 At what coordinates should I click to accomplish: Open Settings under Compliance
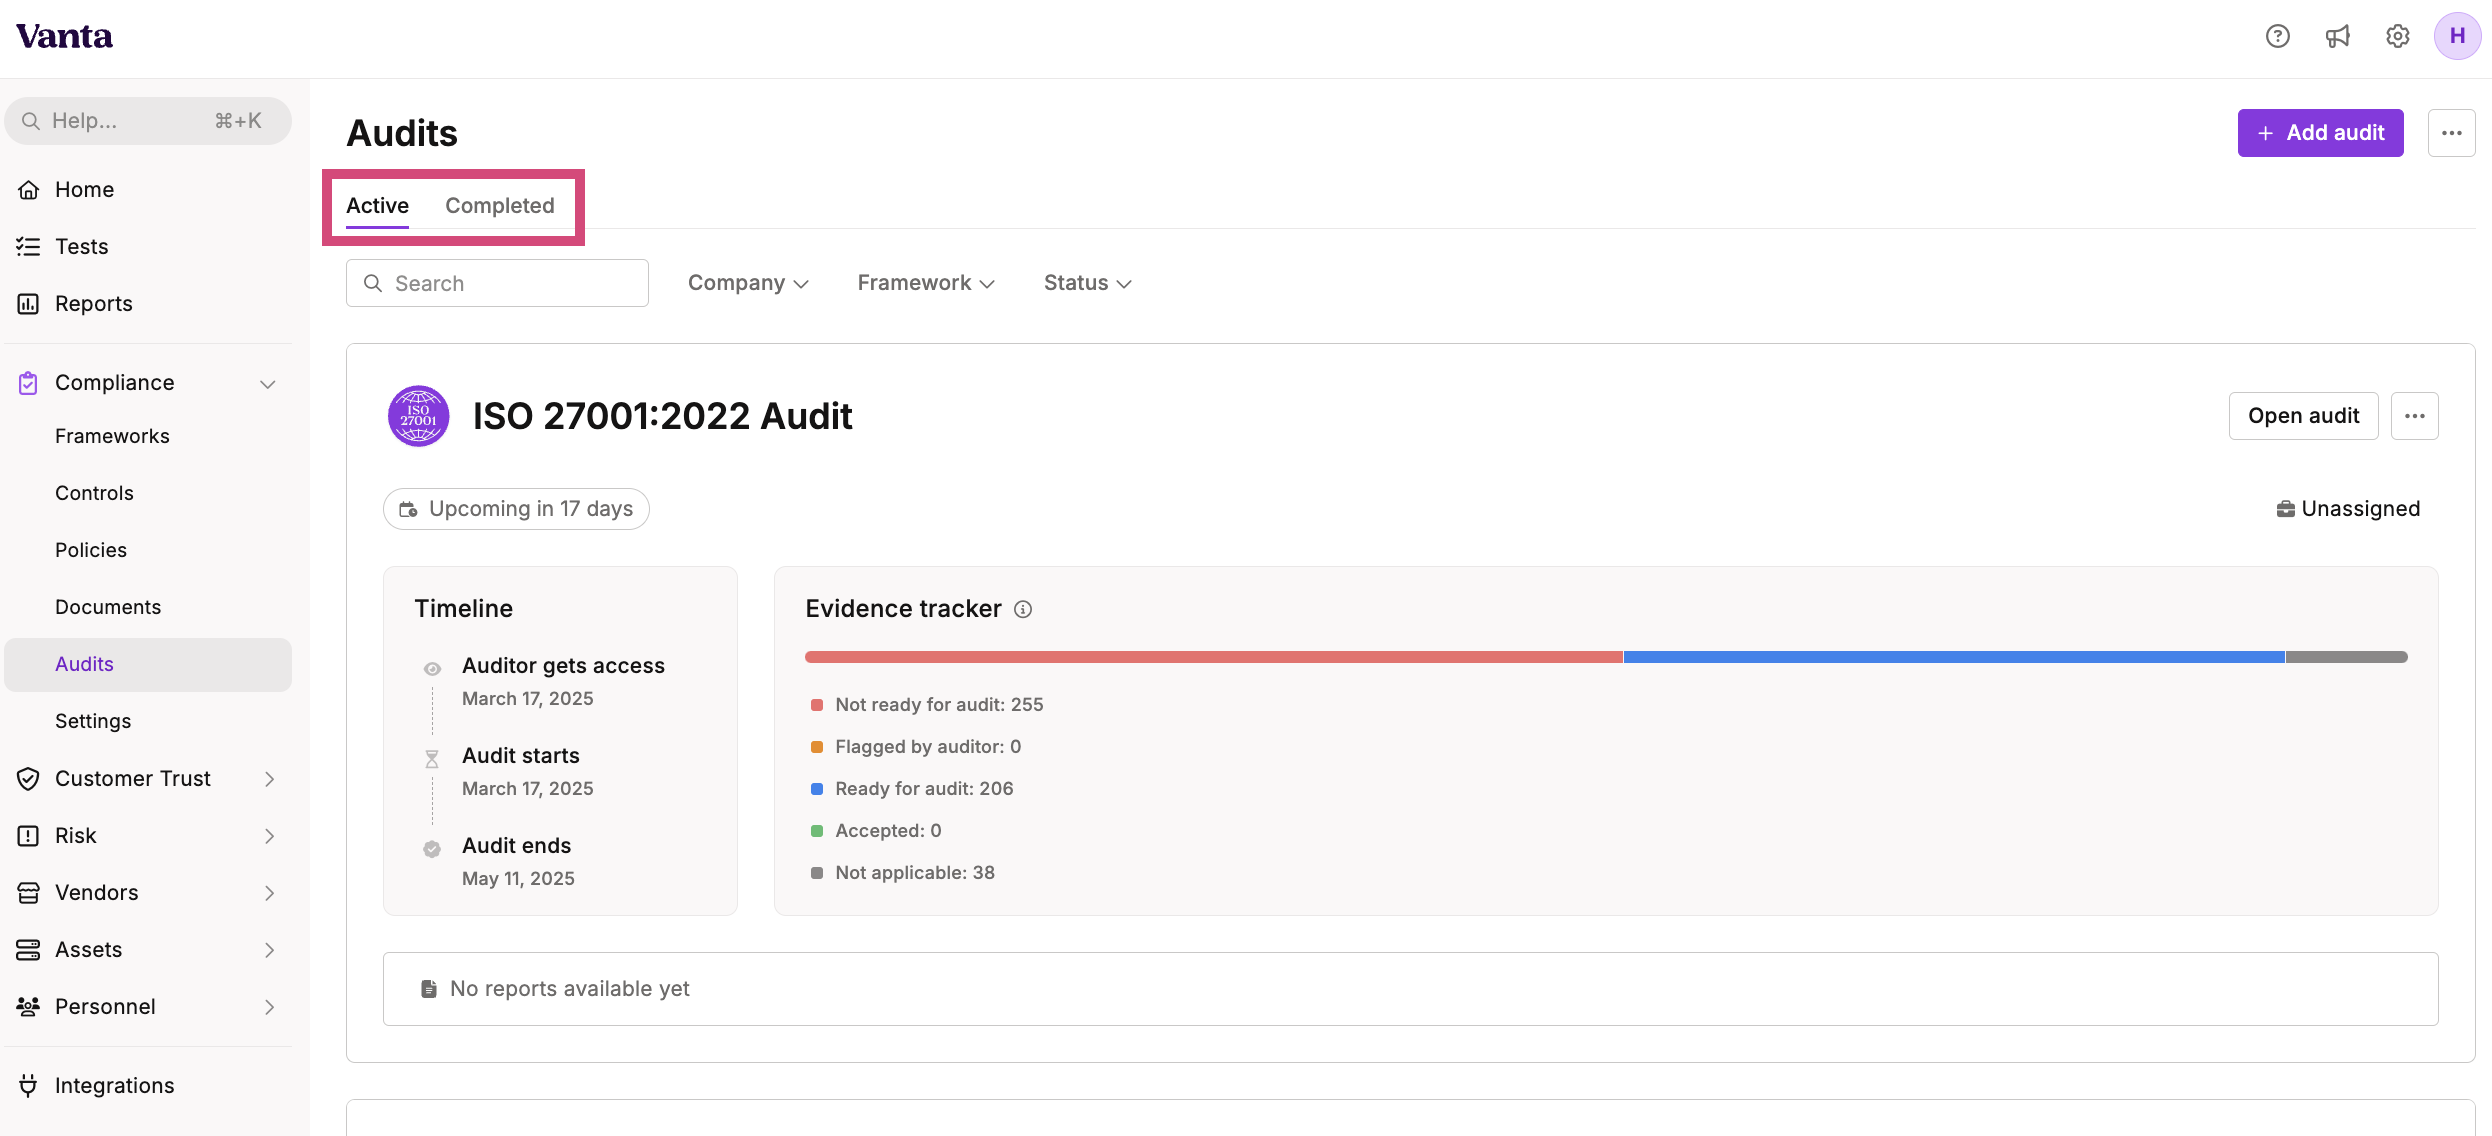(x=93, y=722)
